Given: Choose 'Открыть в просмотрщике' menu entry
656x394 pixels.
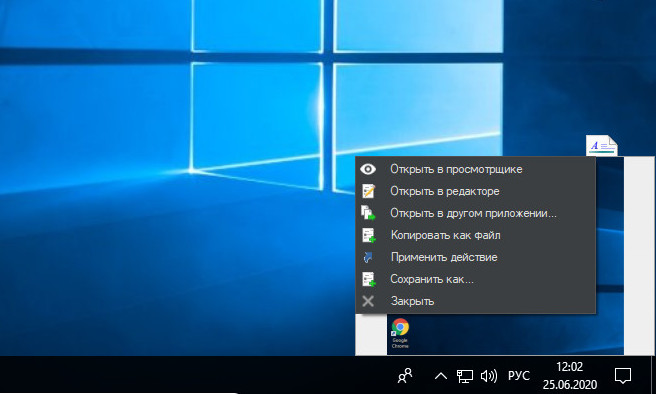Looking at the screenshot, I should click(x=475, y=169).
